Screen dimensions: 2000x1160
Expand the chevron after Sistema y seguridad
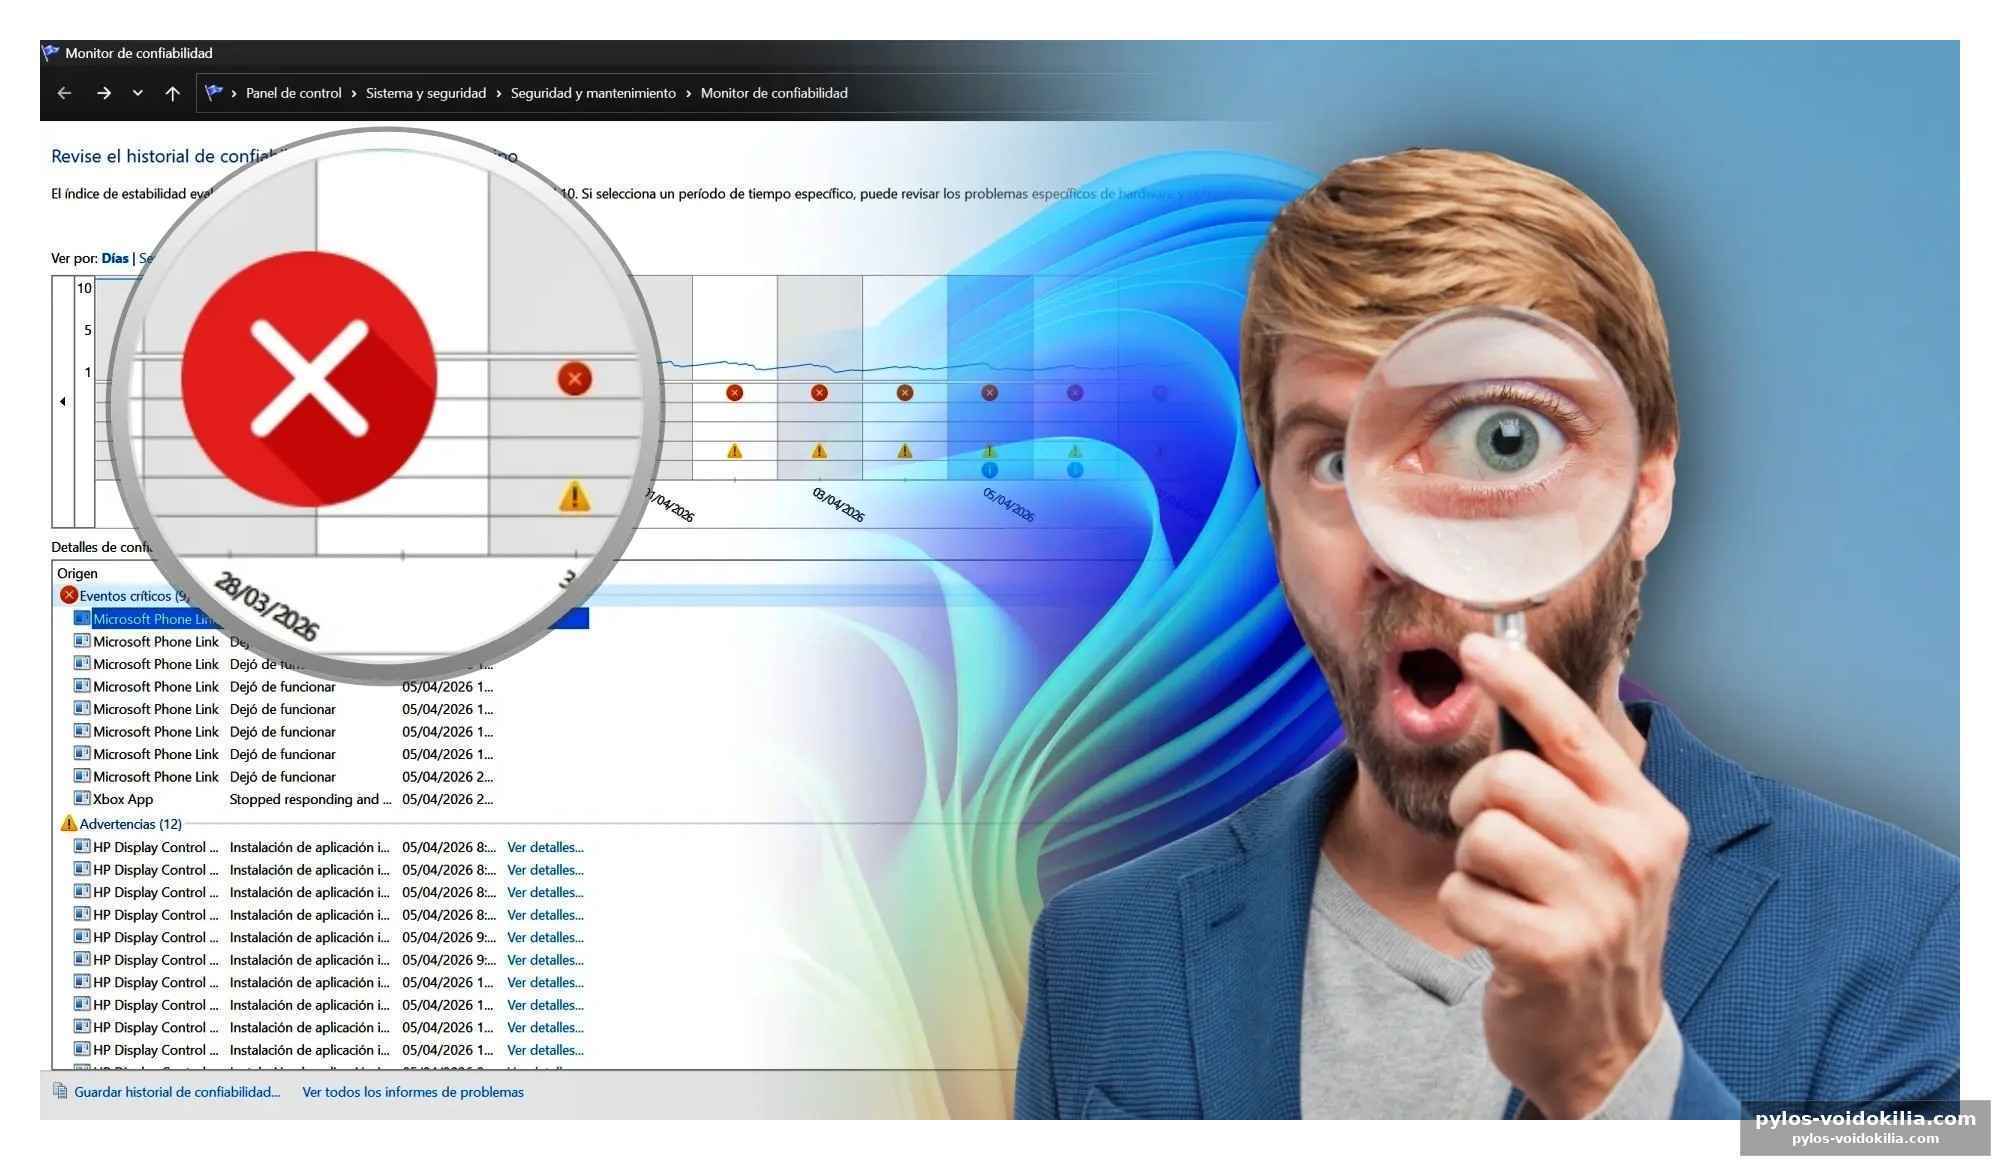point(498,93)
